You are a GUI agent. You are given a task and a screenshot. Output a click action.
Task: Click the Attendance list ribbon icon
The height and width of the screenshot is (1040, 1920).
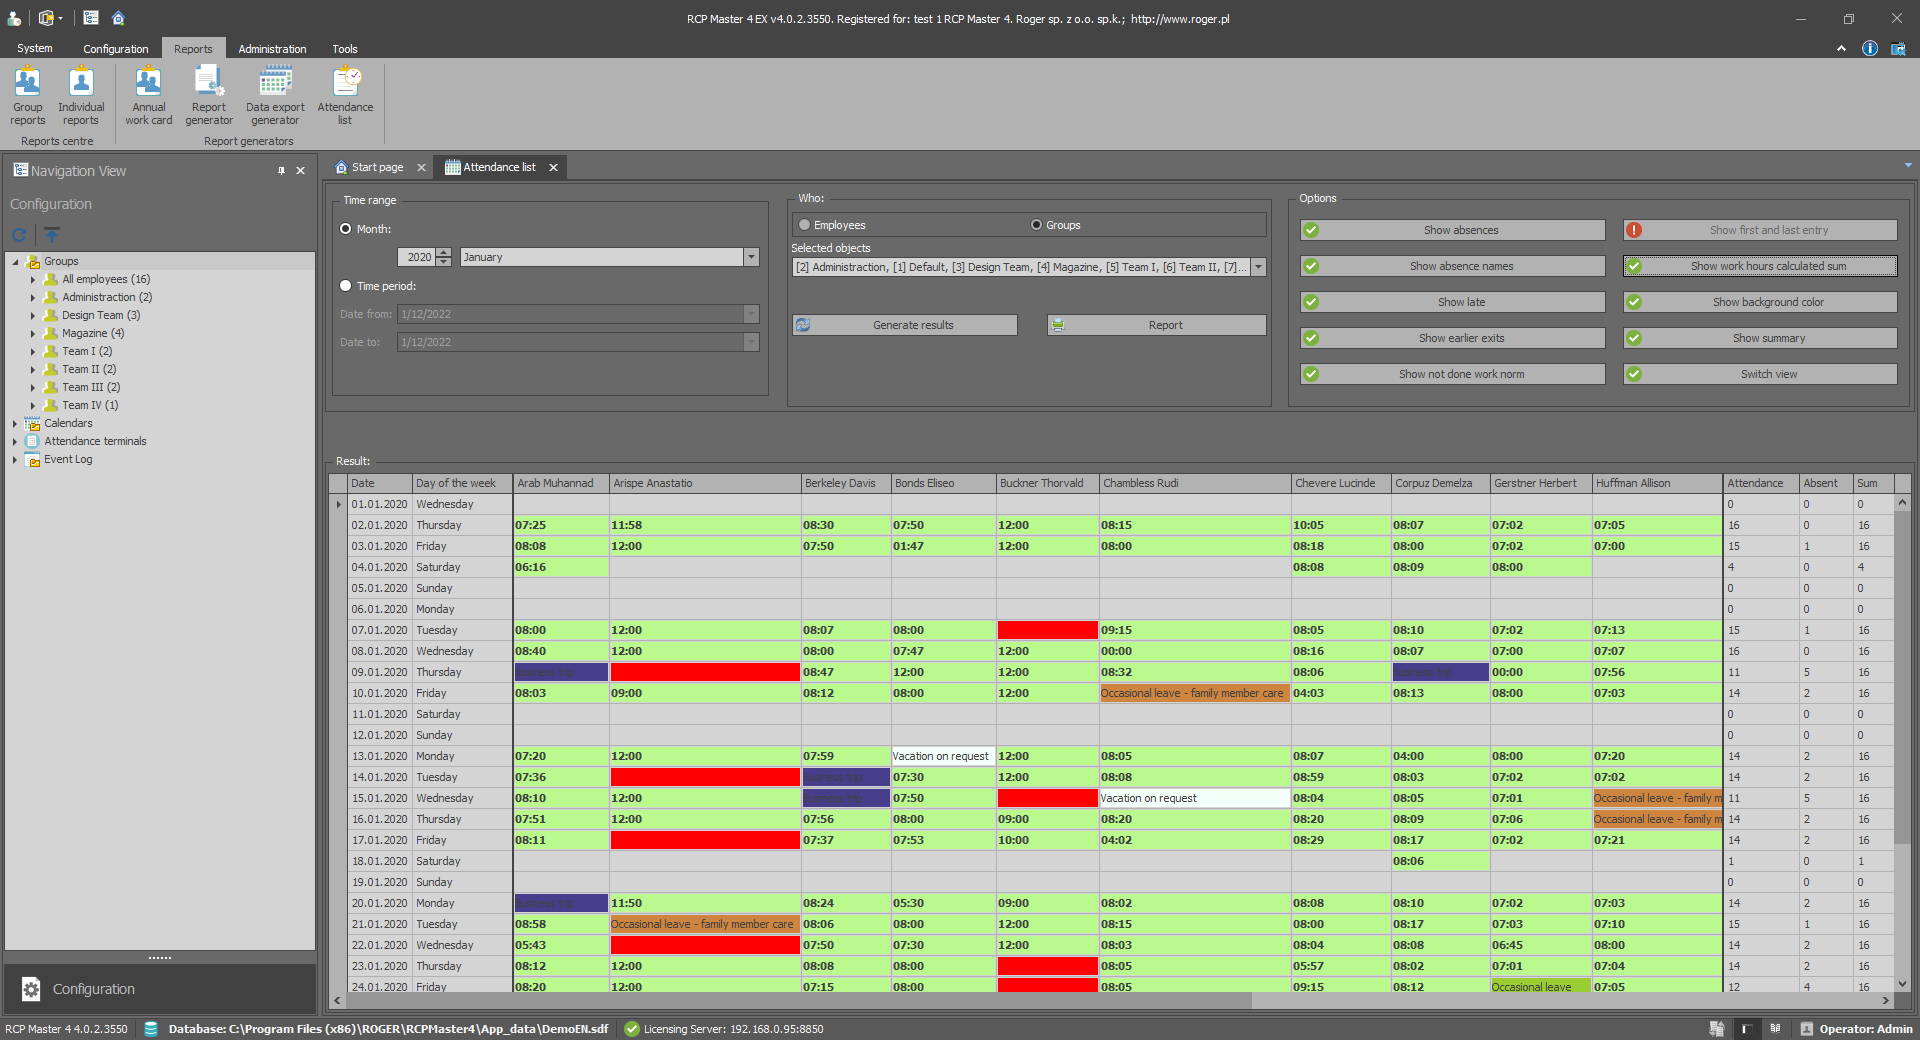345,95
